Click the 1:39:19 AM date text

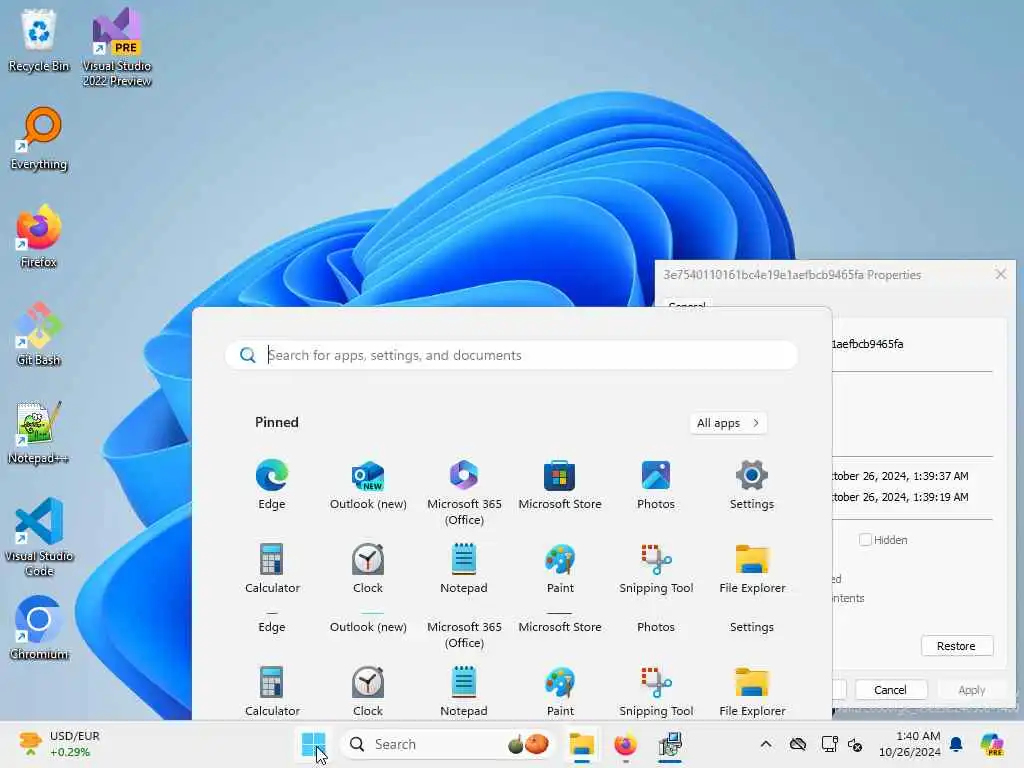click(x=900, y=497)
